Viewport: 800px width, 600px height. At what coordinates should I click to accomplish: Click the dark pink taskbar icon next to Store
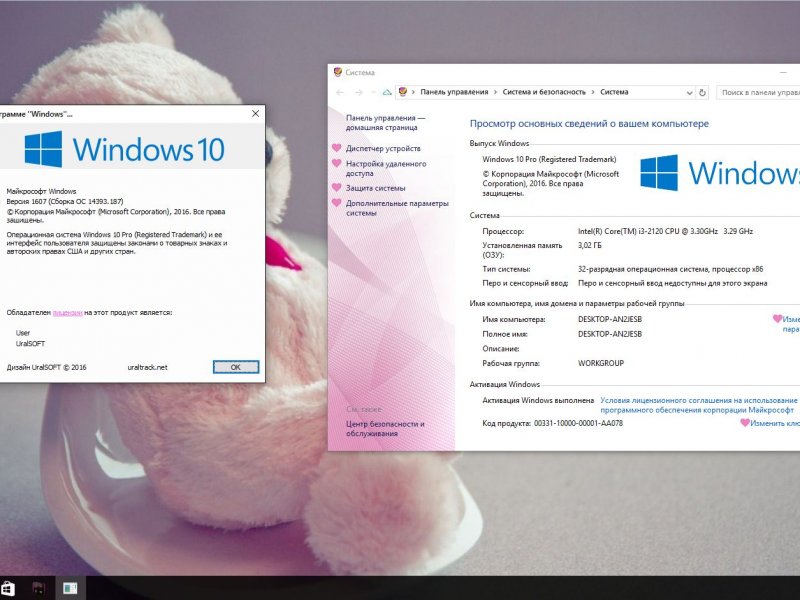[39, 588]
